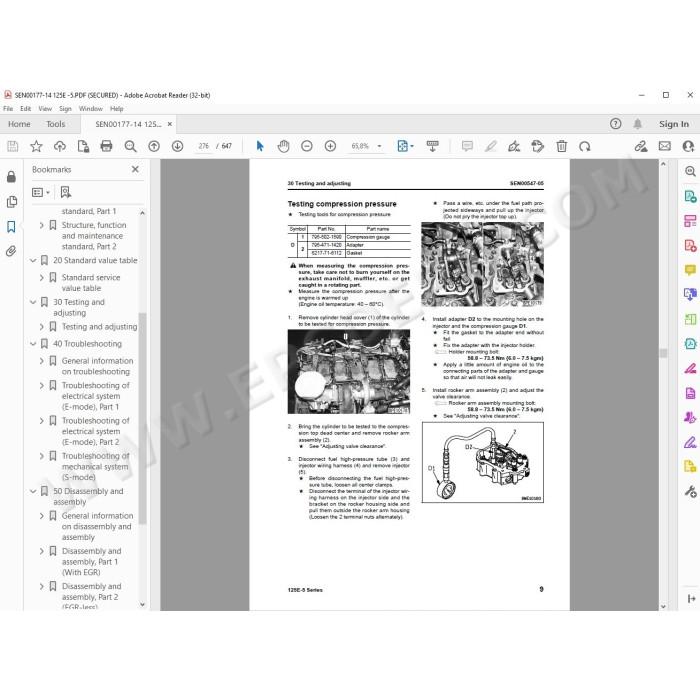The height and width of the screenshot is (700, 700).
Task: Add document to starred with star icon
Action: click(36, 146)
